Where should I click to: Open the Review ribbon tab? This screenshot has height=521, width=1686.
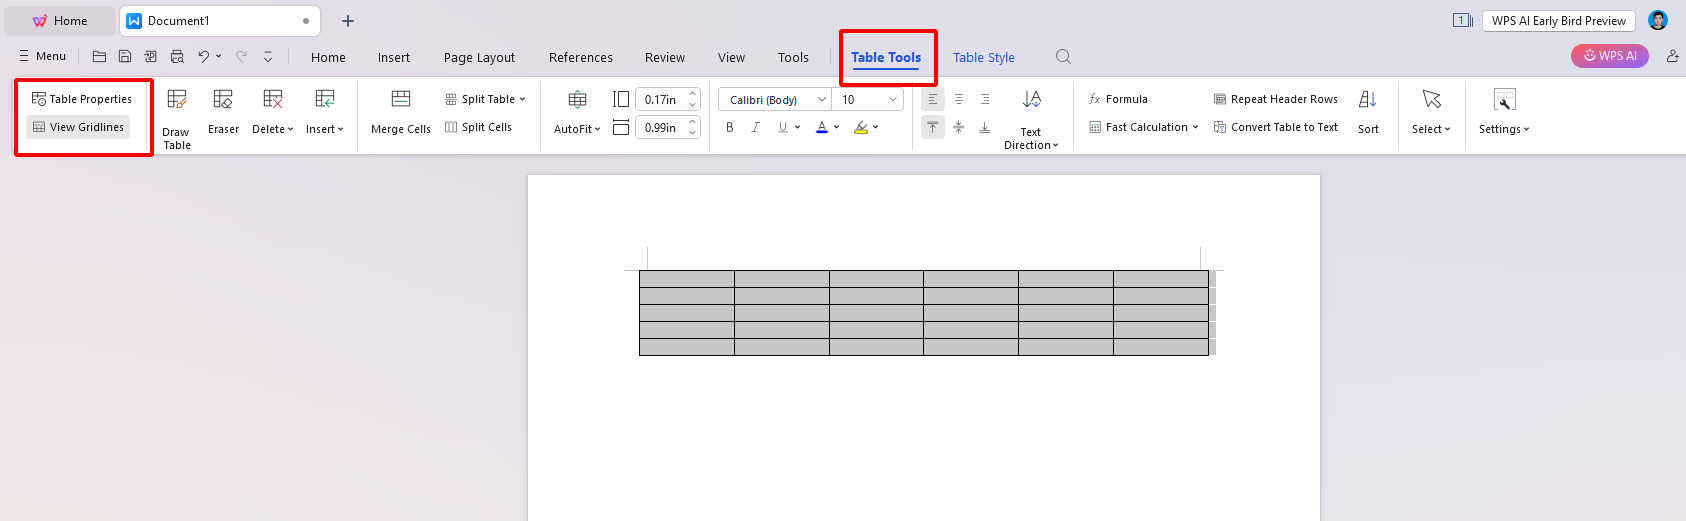point(665,57)
